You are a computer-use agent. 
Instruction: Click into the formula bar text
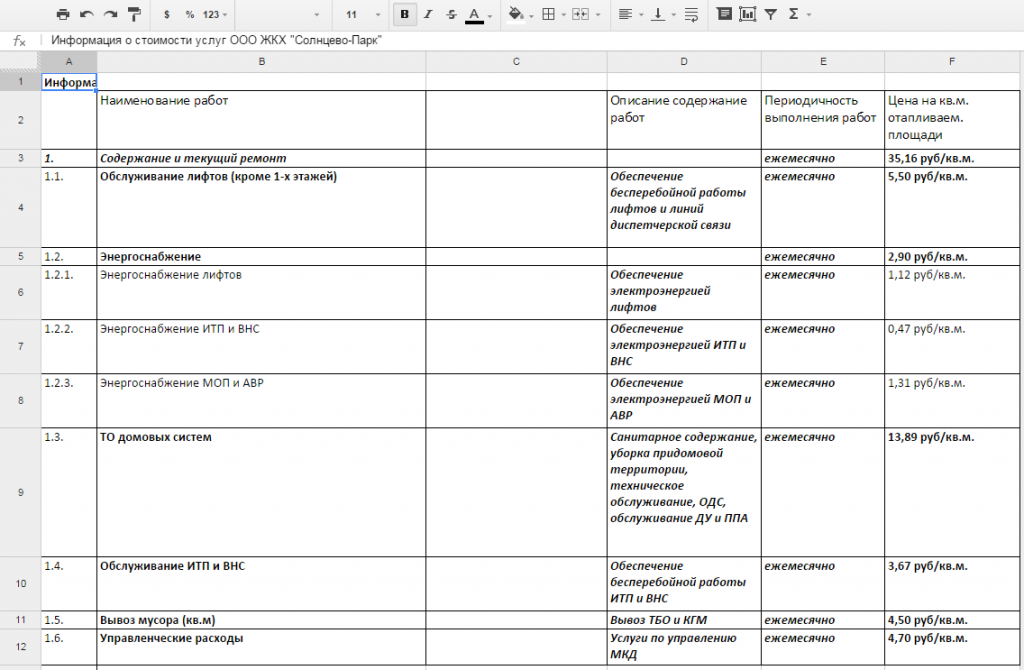(216, 40)
